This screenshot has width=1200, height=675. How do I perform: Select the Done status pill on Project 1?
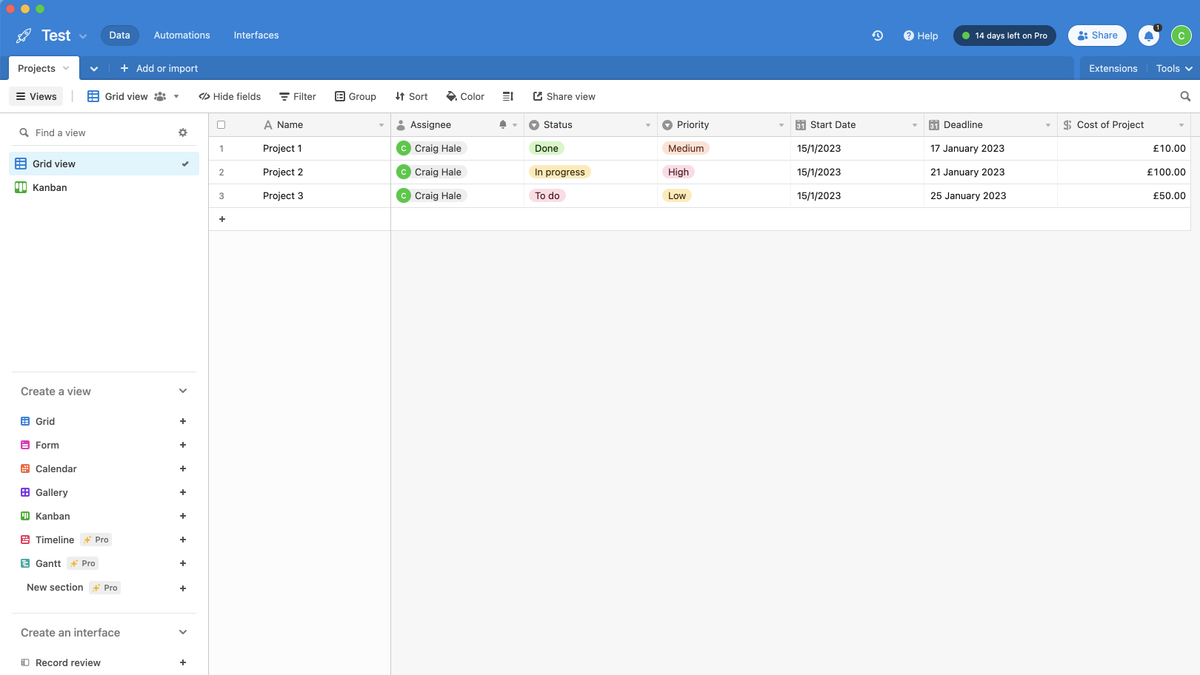click(x=546, y=147)
